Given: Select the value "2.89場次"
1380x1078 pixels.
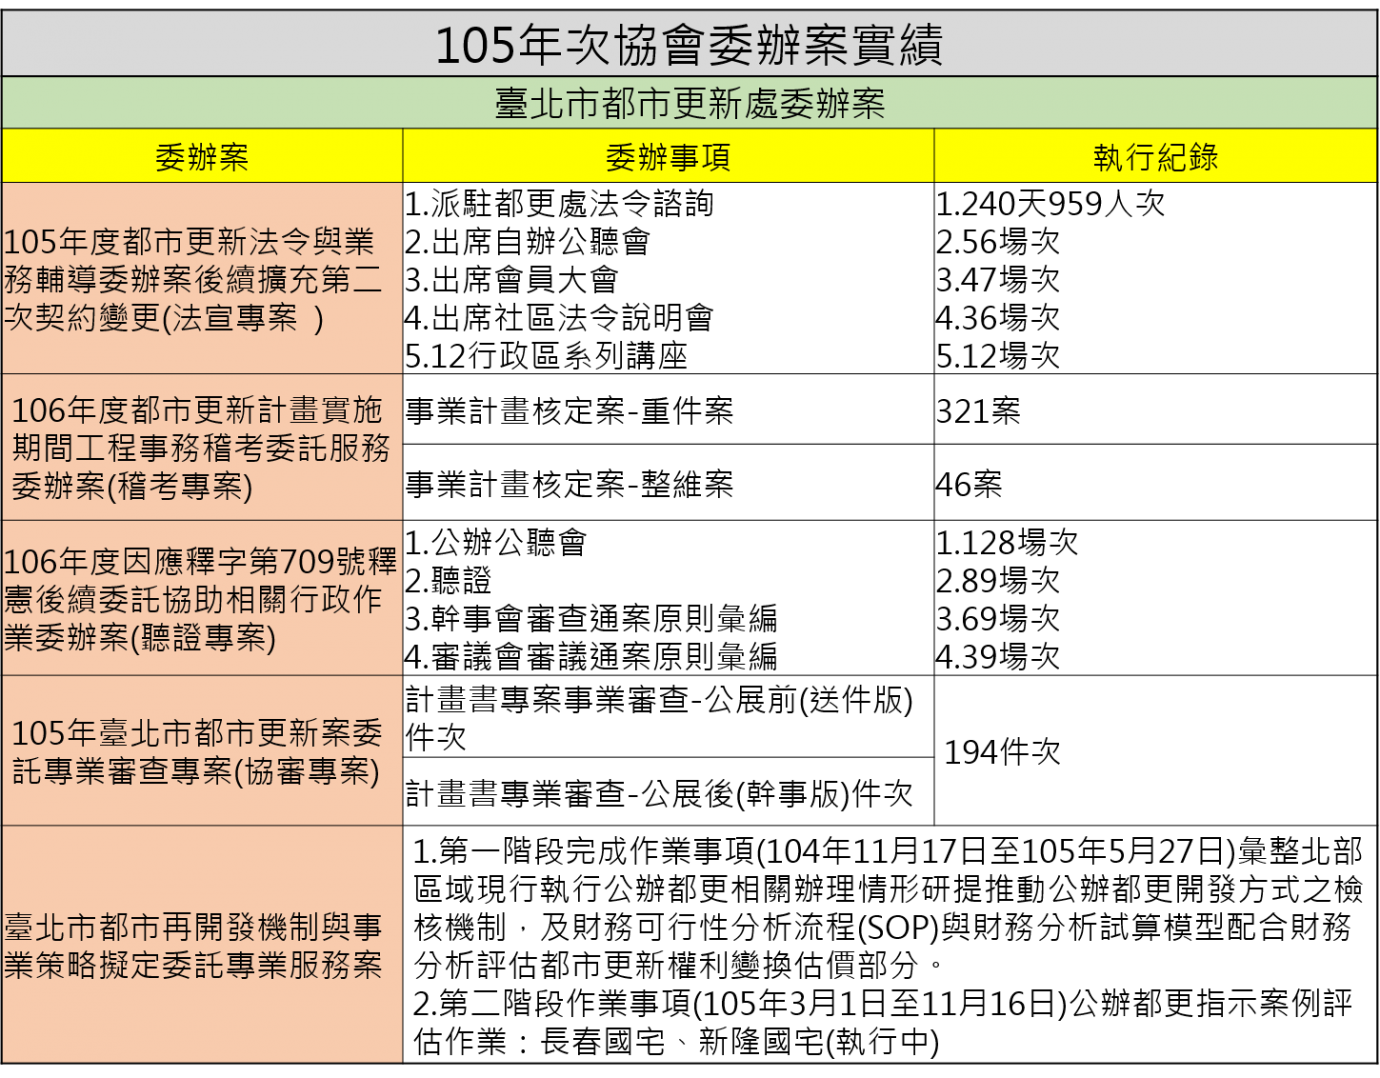Looking at the screenshot, I should pyautogui.click(x=998, y=581).
